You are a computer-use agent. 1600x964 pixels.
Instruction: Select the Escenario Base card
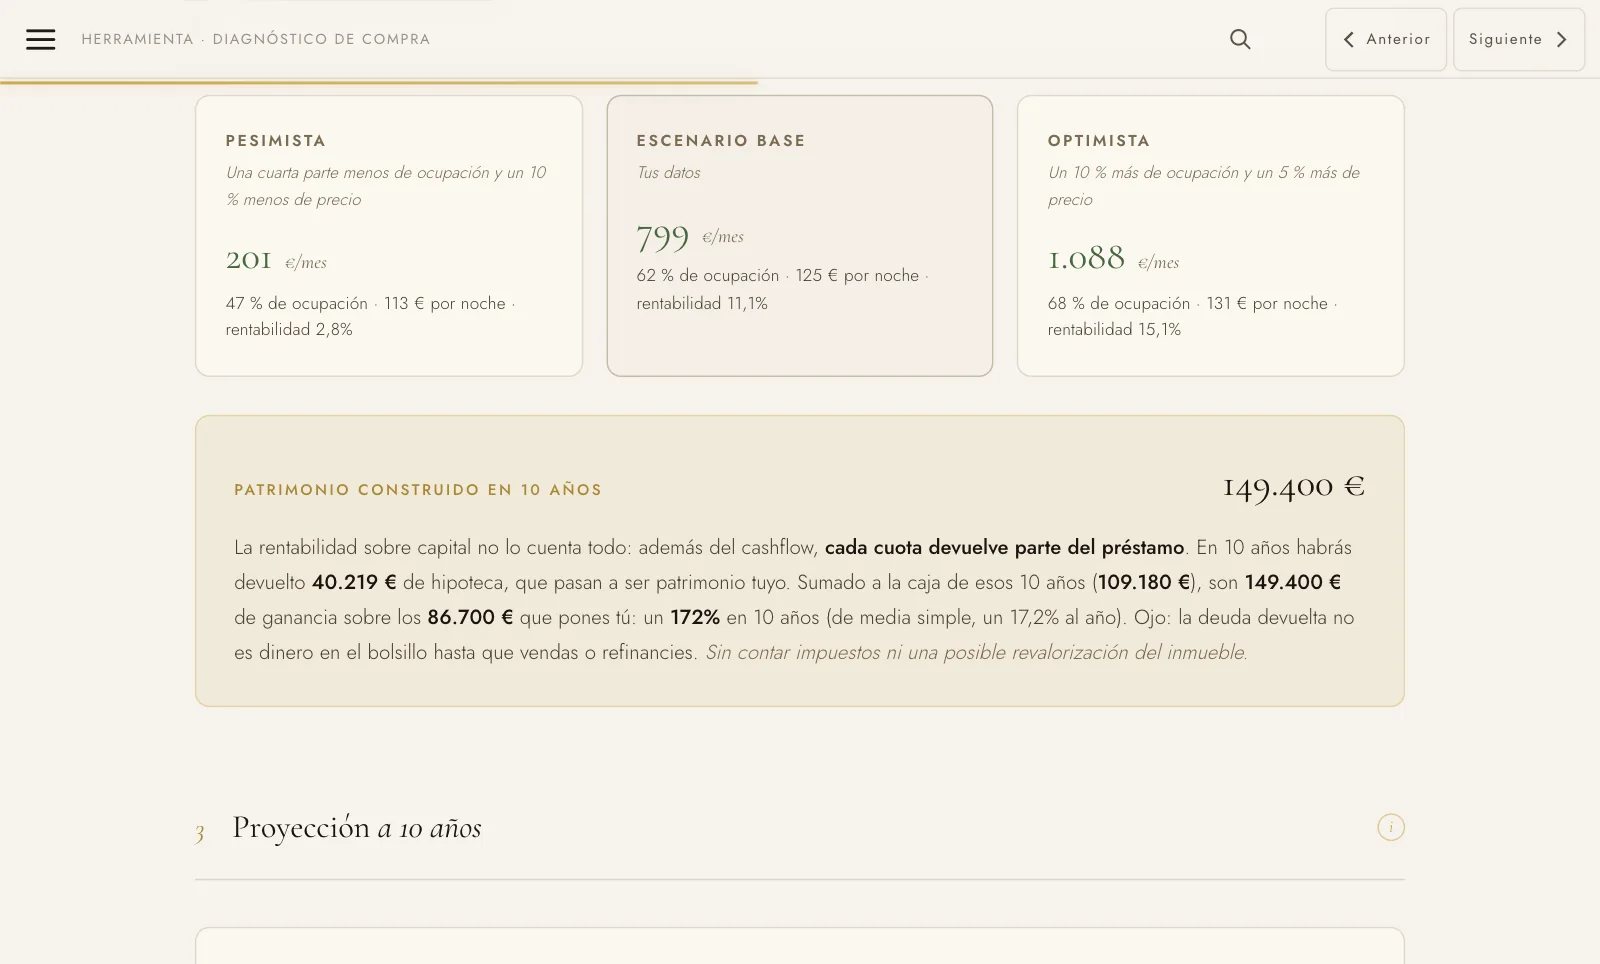800,236
